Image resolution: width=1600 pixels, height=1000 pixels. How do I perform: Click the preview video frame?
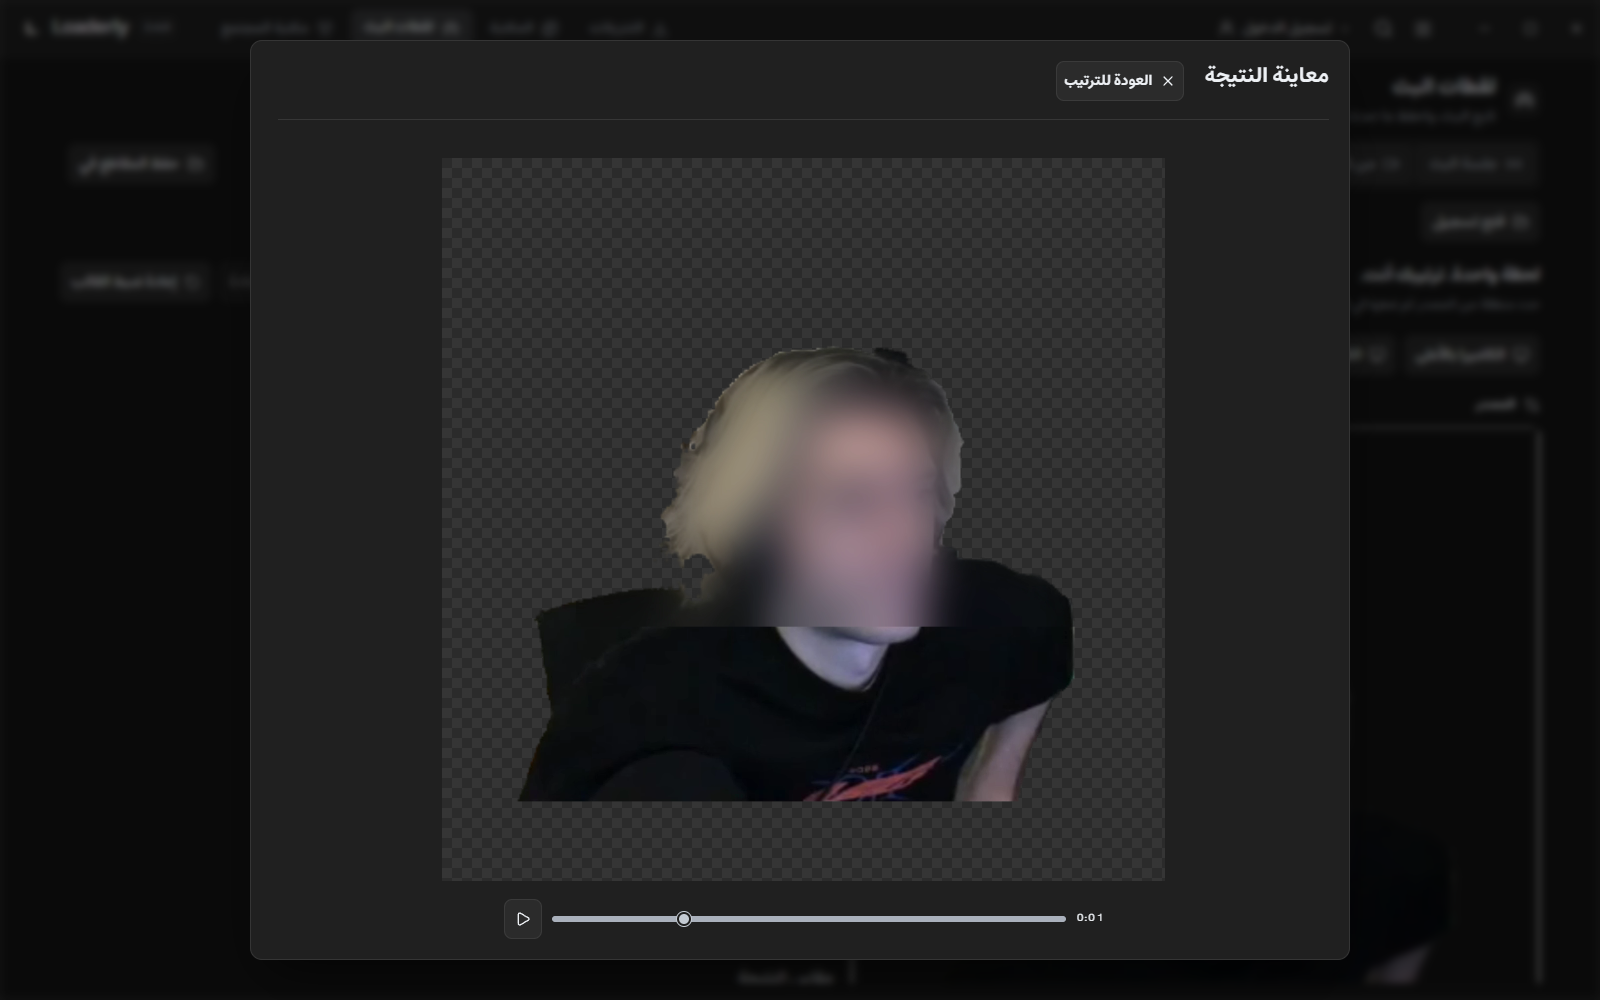803,519
